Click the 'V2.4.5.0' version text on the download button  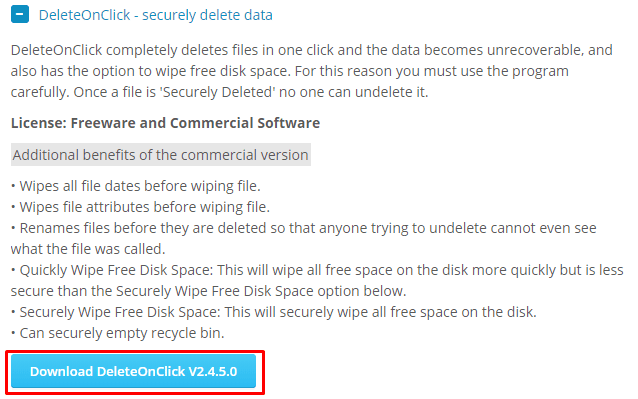(213, 371)
